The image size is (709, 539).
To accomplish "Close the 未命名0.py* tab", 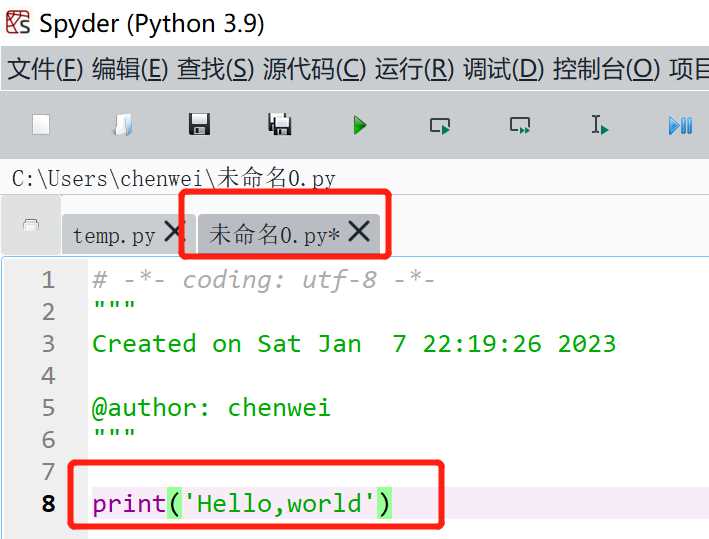I will tap(359, 232).
